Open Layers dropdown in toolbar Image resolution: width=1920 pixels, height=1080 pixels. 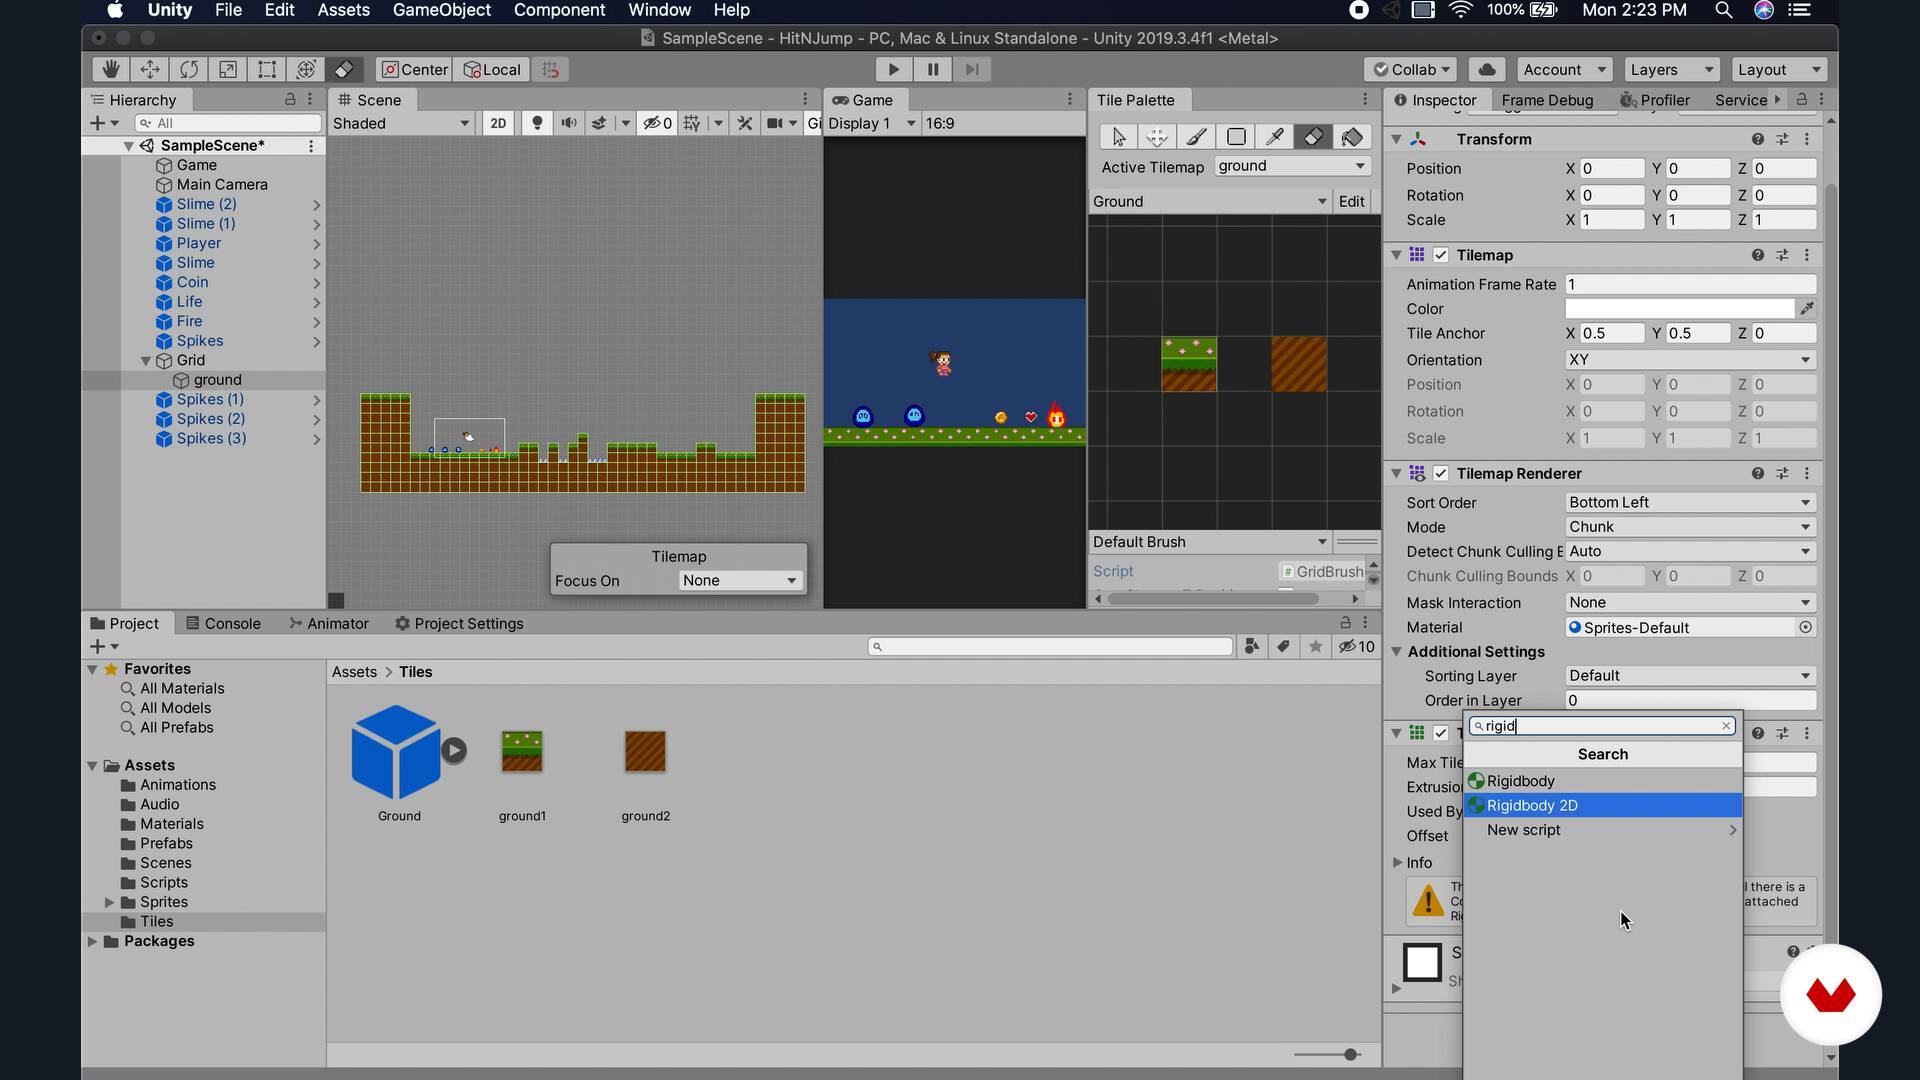(1671, 69)
